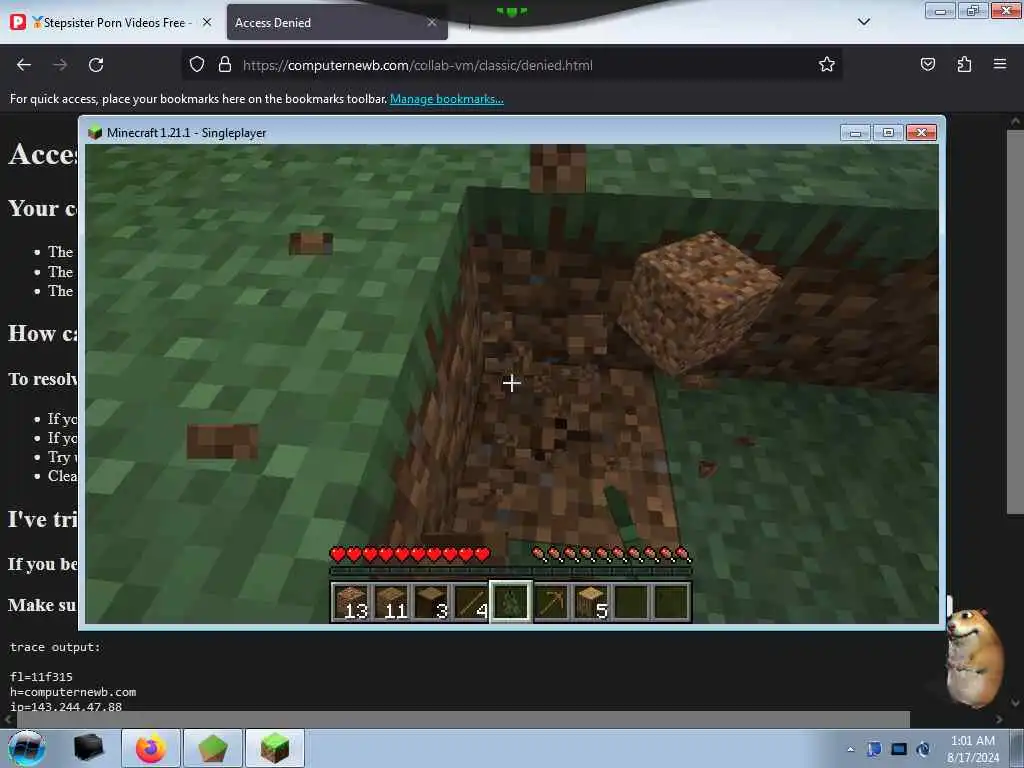This screenshot has width=1024, height=768.
Task: Click the scroll up arrow on right scrollbar
Action: [1015, 121]
